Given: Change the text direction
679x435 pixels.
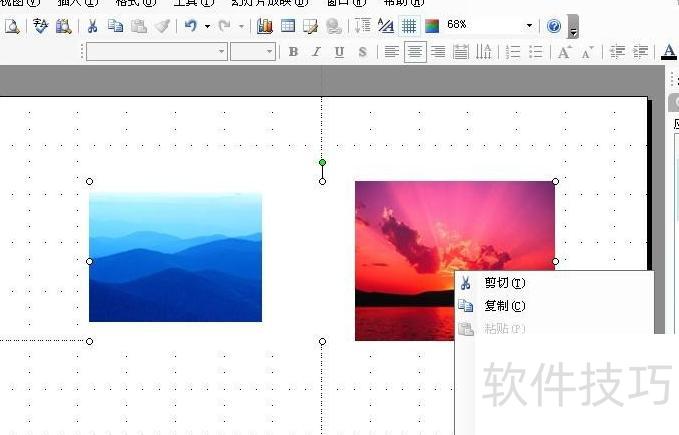Looking at the screenshot, I should click(483, 52).
